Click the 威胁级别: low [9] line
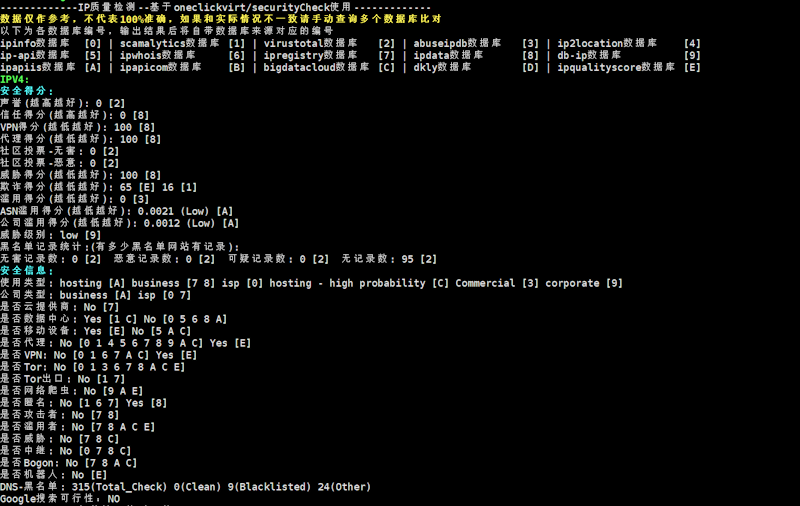Viewport: 800px width, 506px height. tap(51, 235)
